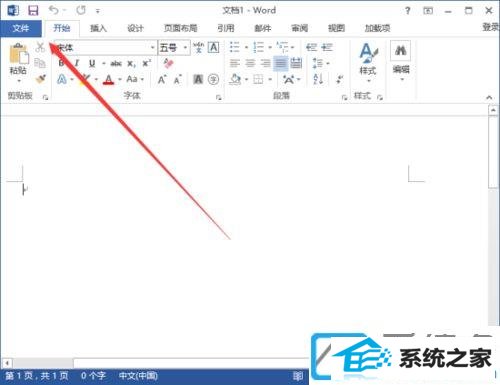Toggle Underline formatting

tap(92, 63)
